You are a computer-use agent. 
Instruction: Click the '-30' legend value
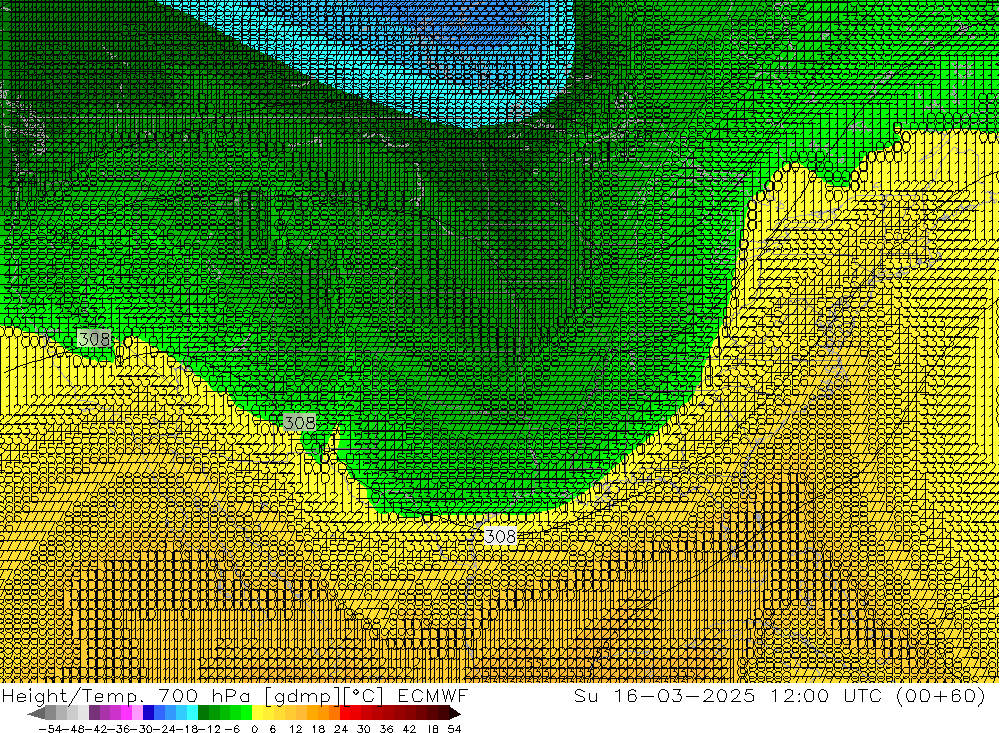click(x=142, y=729)
